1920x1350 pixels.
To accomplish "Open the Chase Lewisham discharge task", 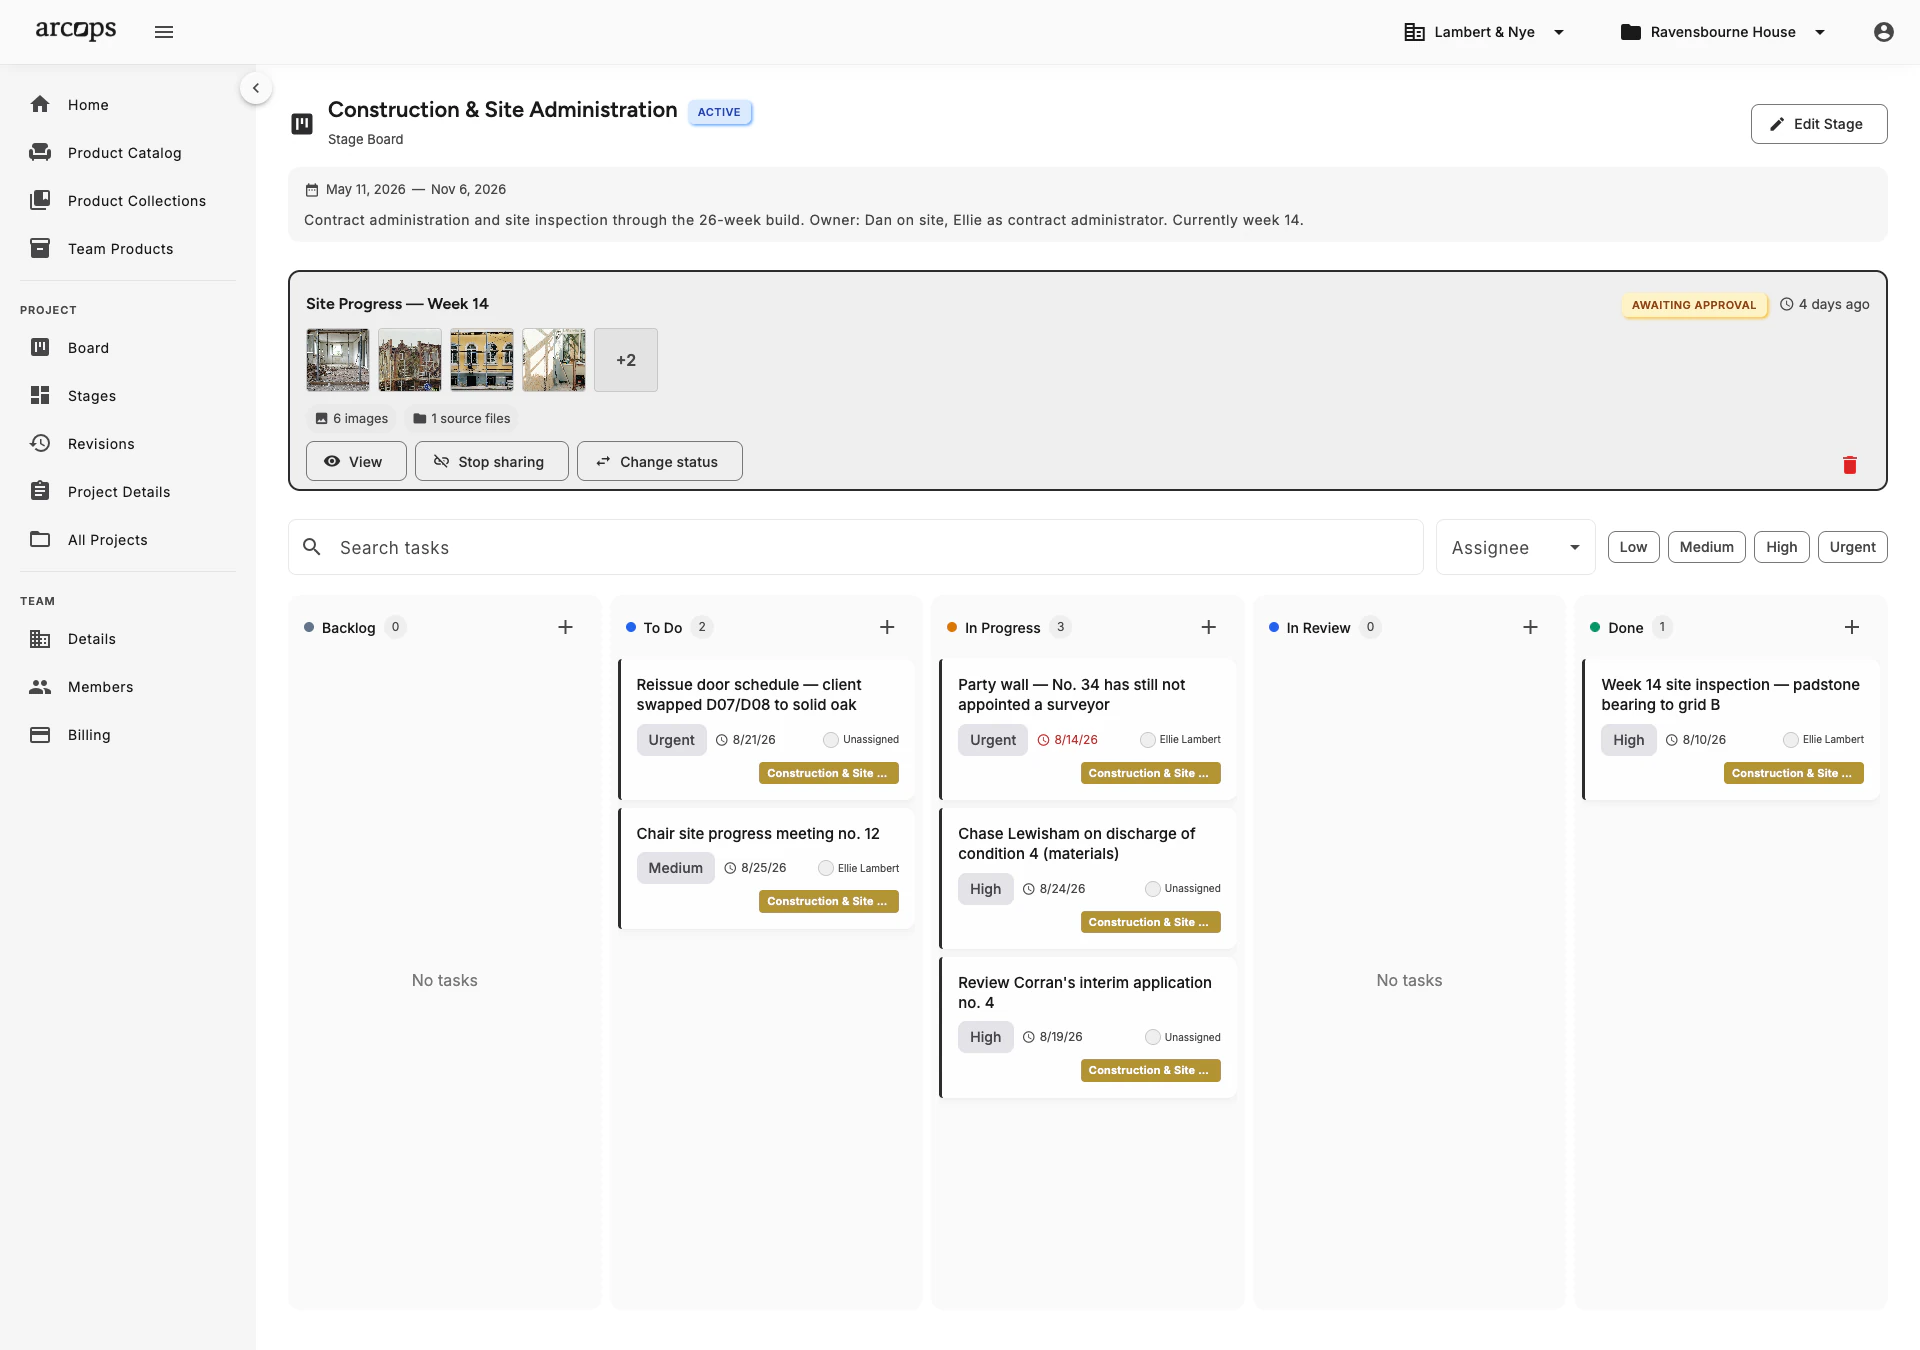I will pyautogui.click(x=1088, y=878).
